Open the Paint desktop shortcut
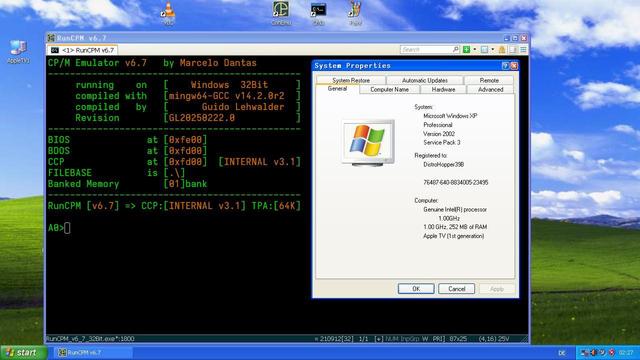The width and height of the screenshot is (640, 360). point(355,12)
